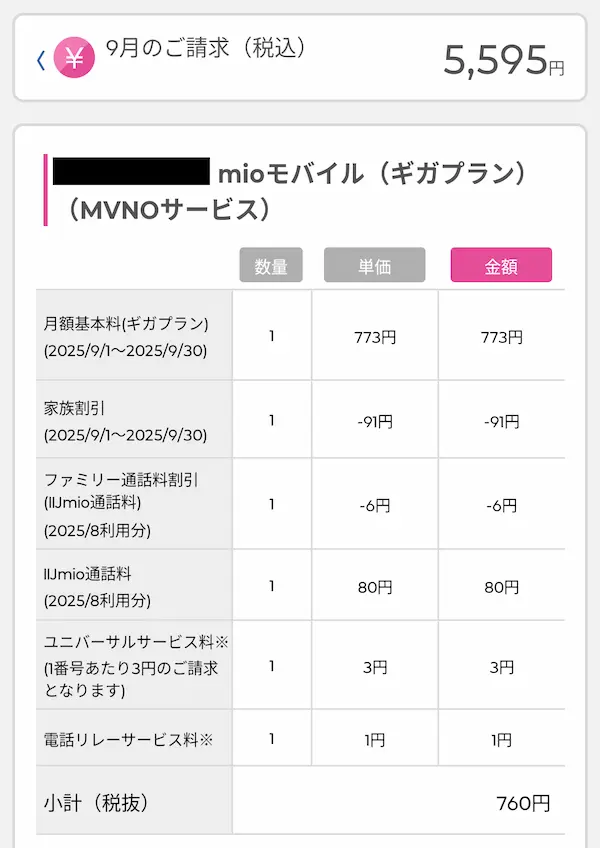
Task: Click the 760円 subtotal amount
Action: (522, 802)
